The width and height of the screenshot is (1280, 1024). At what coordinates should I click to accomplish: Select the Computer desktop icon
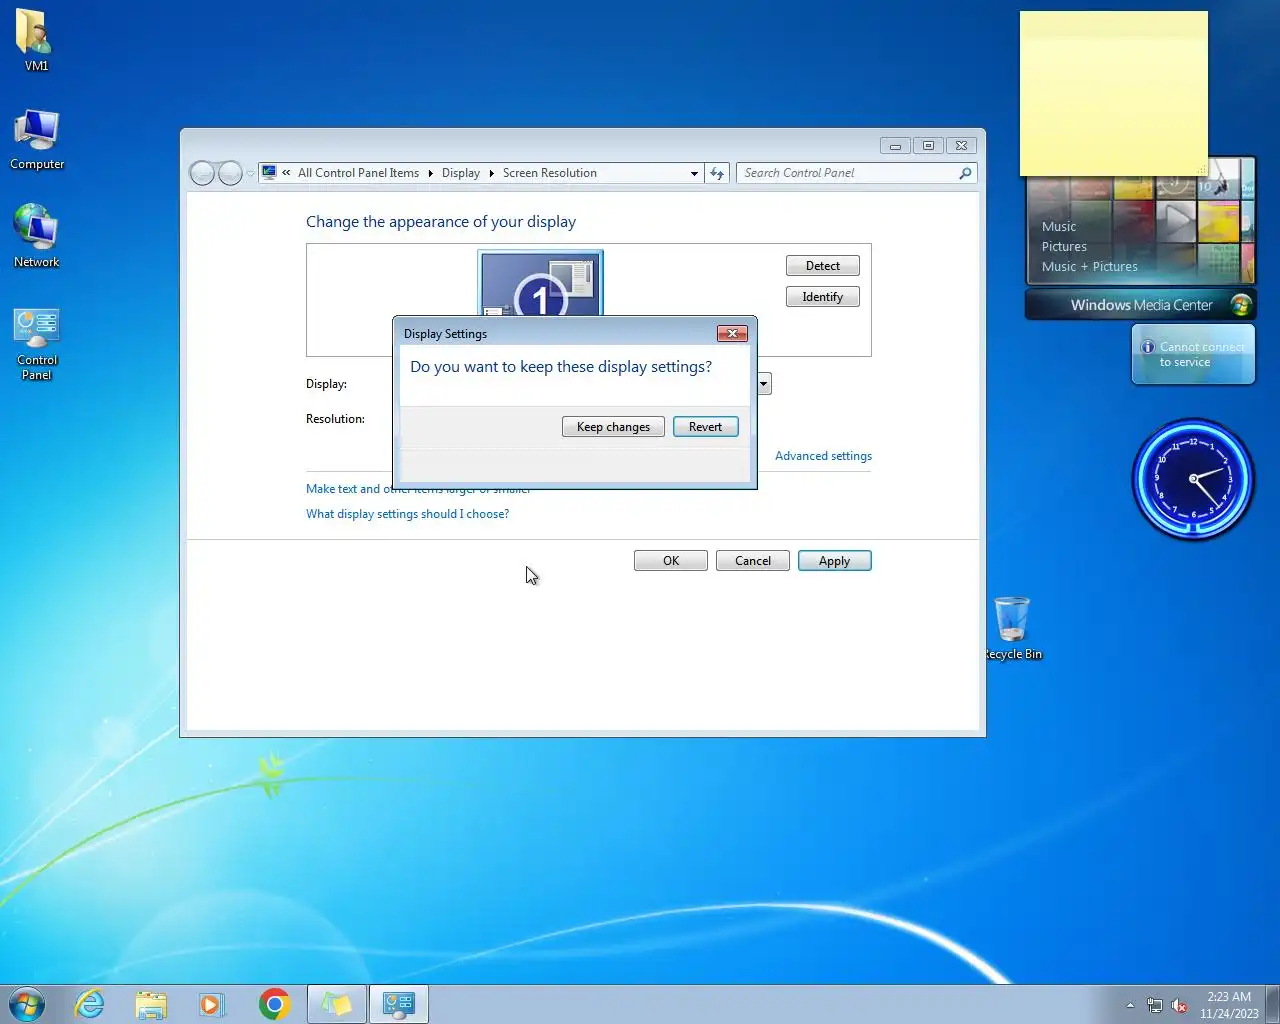pyautogui.click(x=37, y=139)
